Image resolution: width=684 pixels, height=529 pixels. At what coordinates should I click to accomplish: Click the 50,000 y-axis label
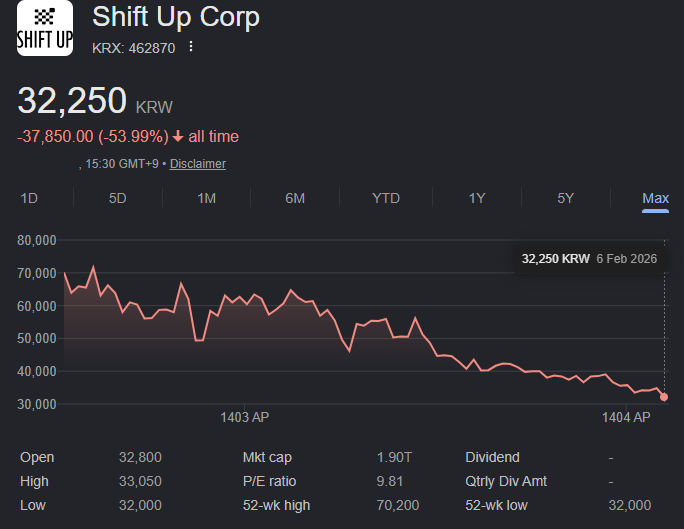point(37,338)
